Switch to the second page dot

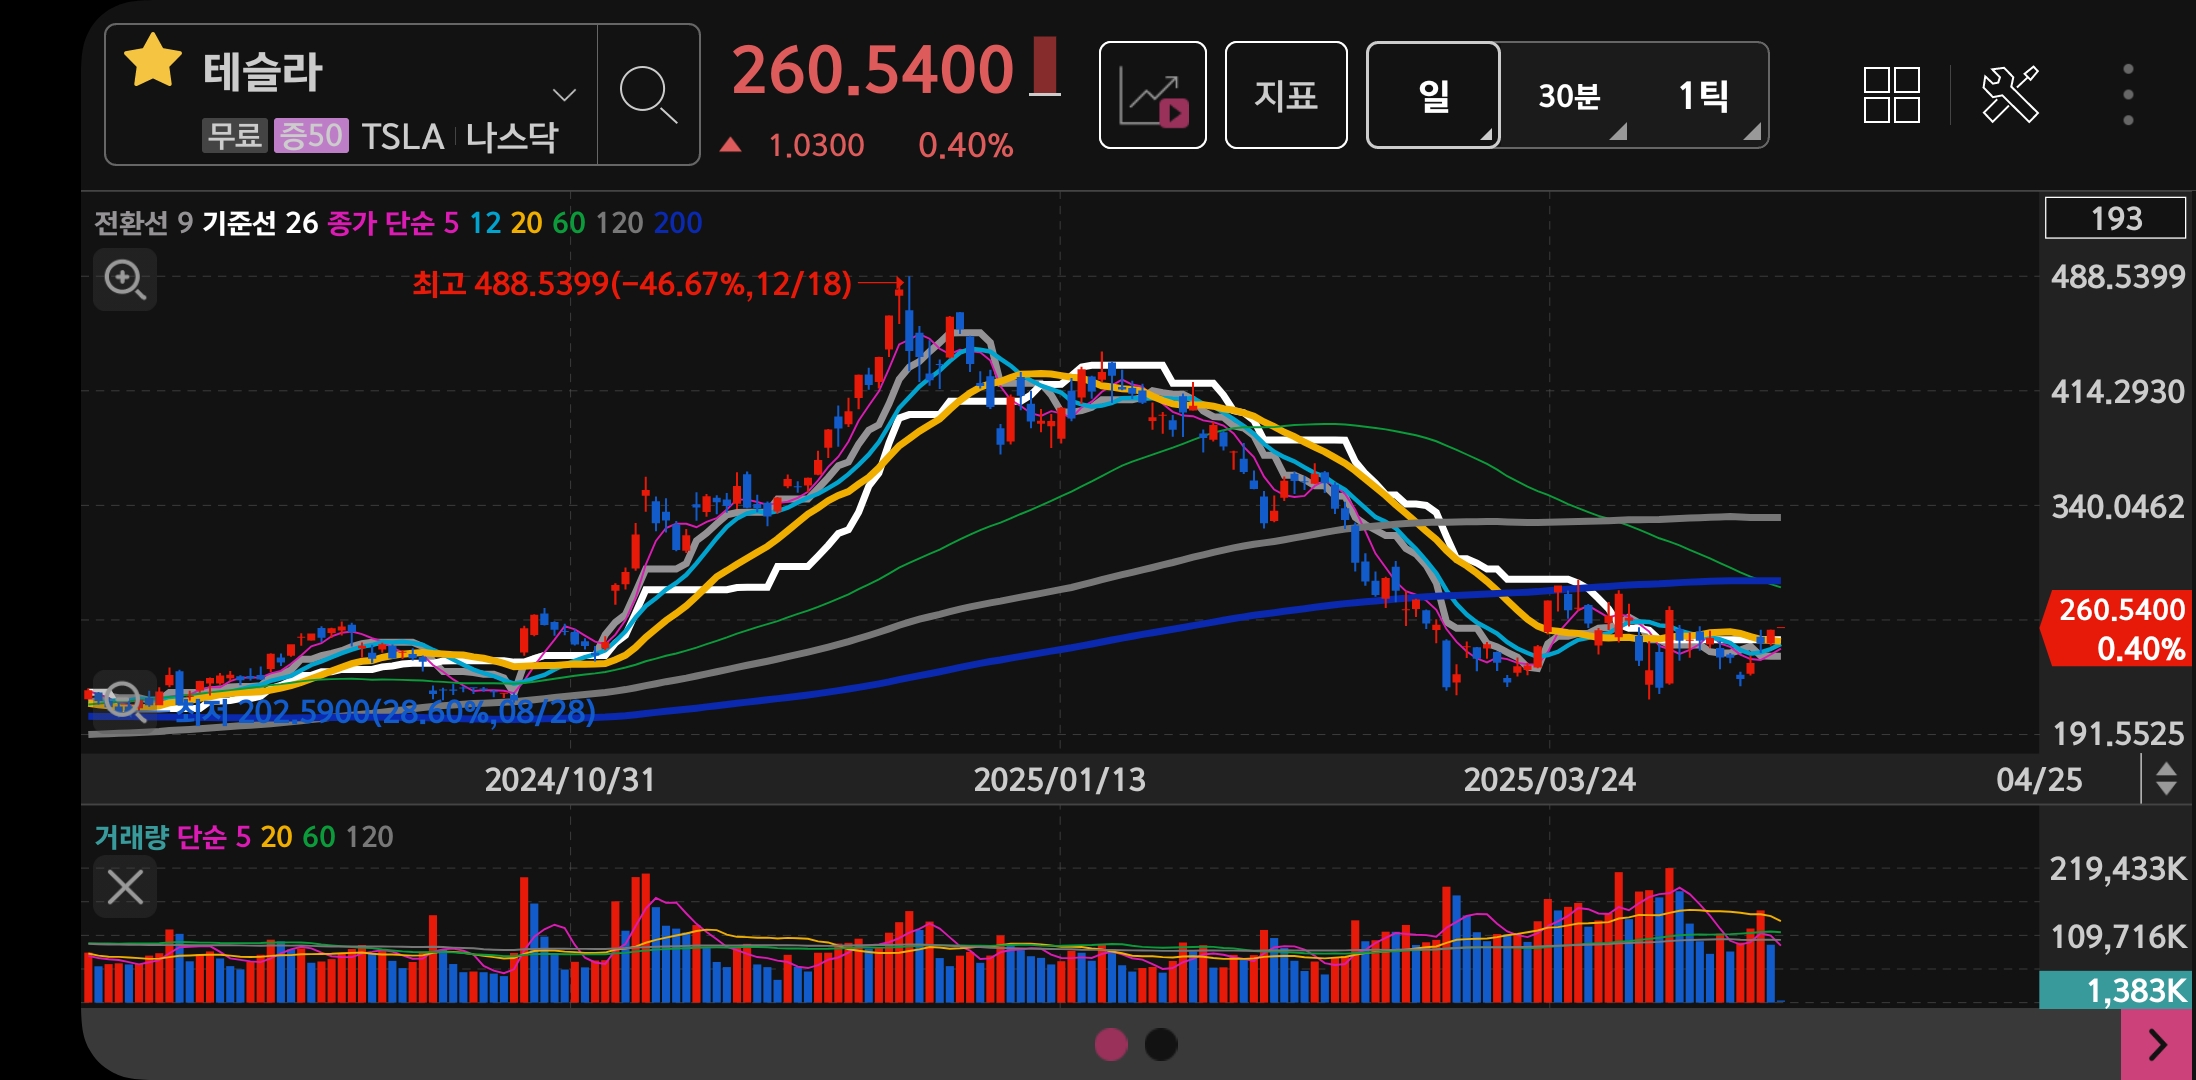(1160, 1045)
